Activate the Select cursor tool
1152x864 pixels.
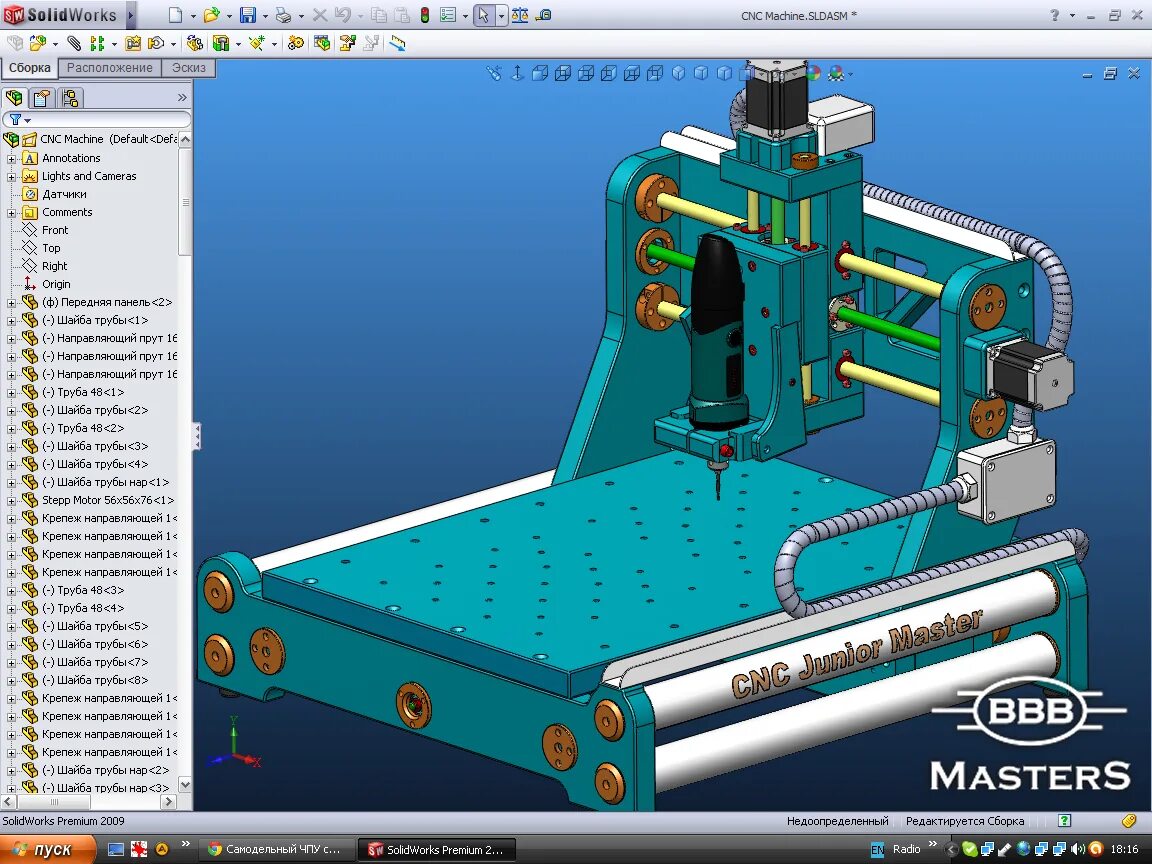(483, 15)
